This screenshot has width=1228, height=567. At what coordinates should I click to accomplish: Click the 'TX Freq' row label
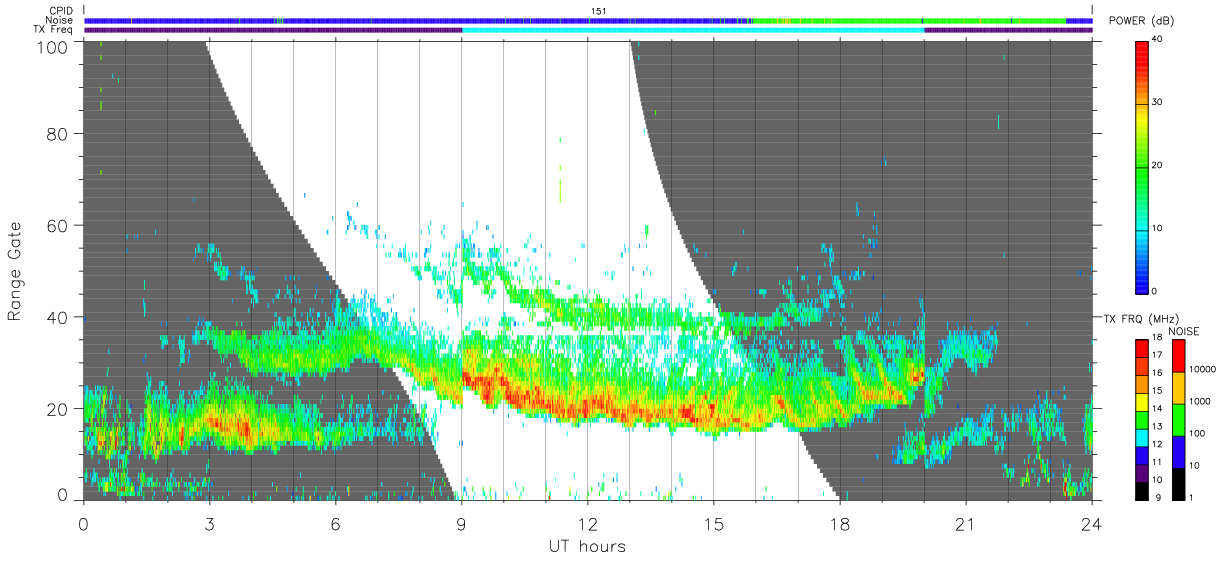(x=53, y=29)
